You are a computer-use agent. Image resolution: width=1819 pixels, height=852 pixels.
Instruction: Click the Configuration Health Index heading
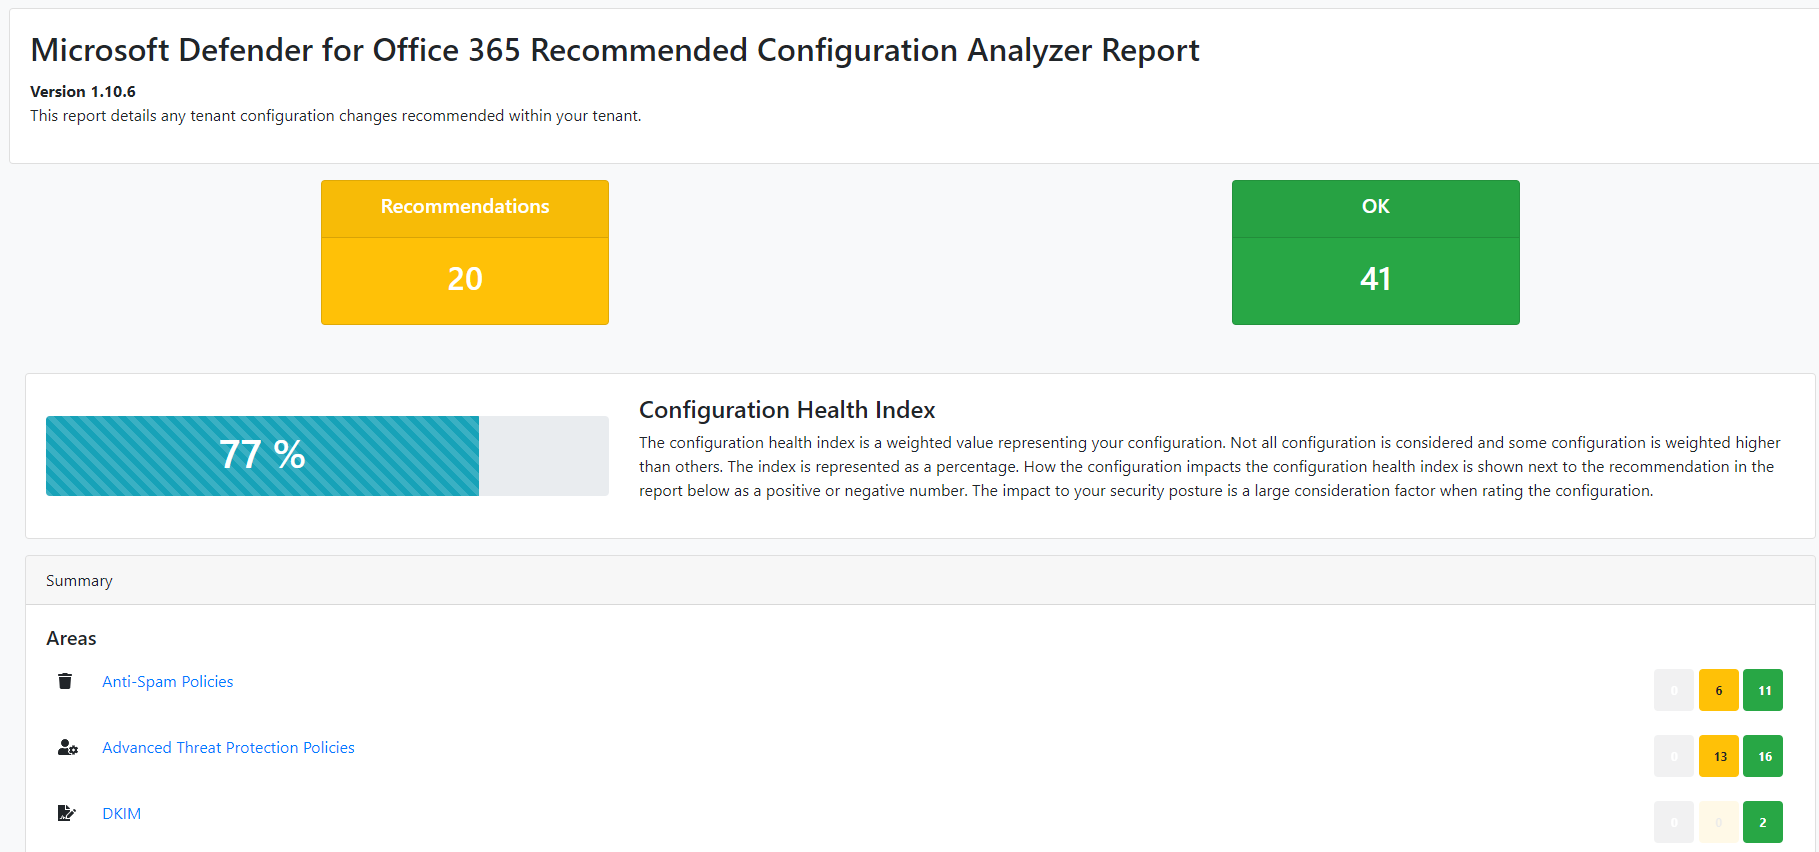click(787, 410)
